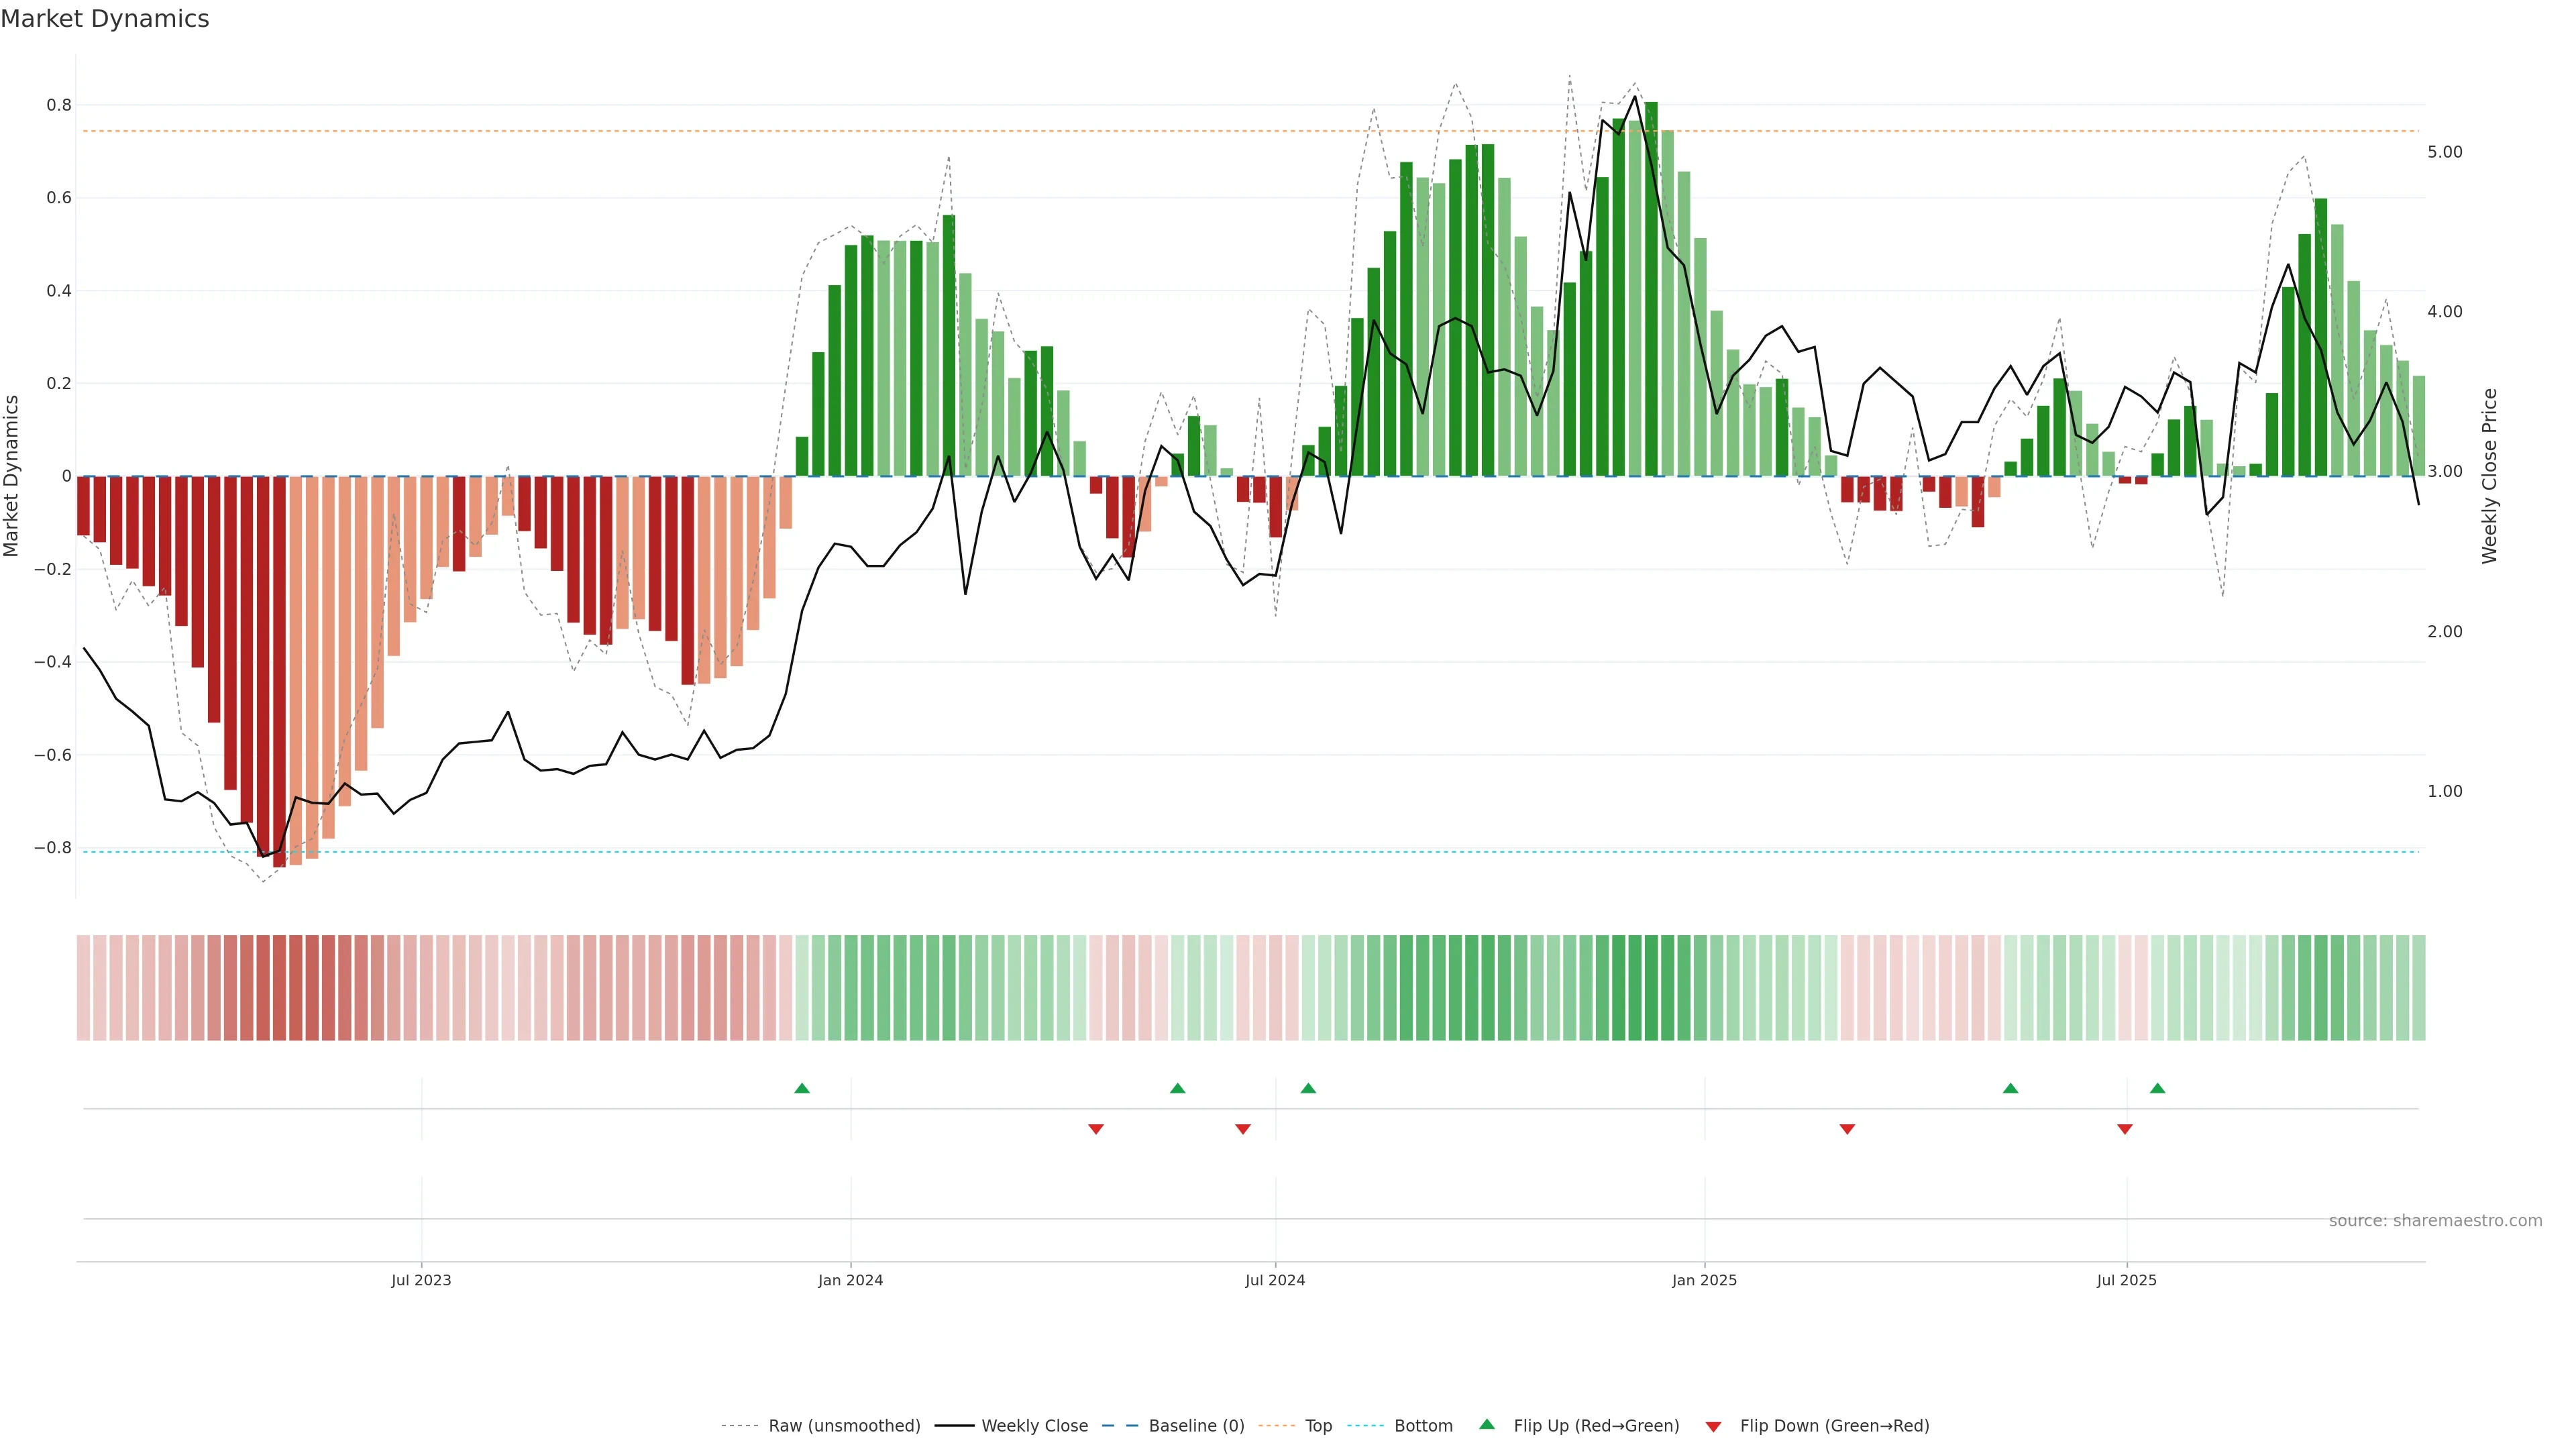
Task: Click the Jul 2025 x-axis label
Action: tap(2126, 1280)
